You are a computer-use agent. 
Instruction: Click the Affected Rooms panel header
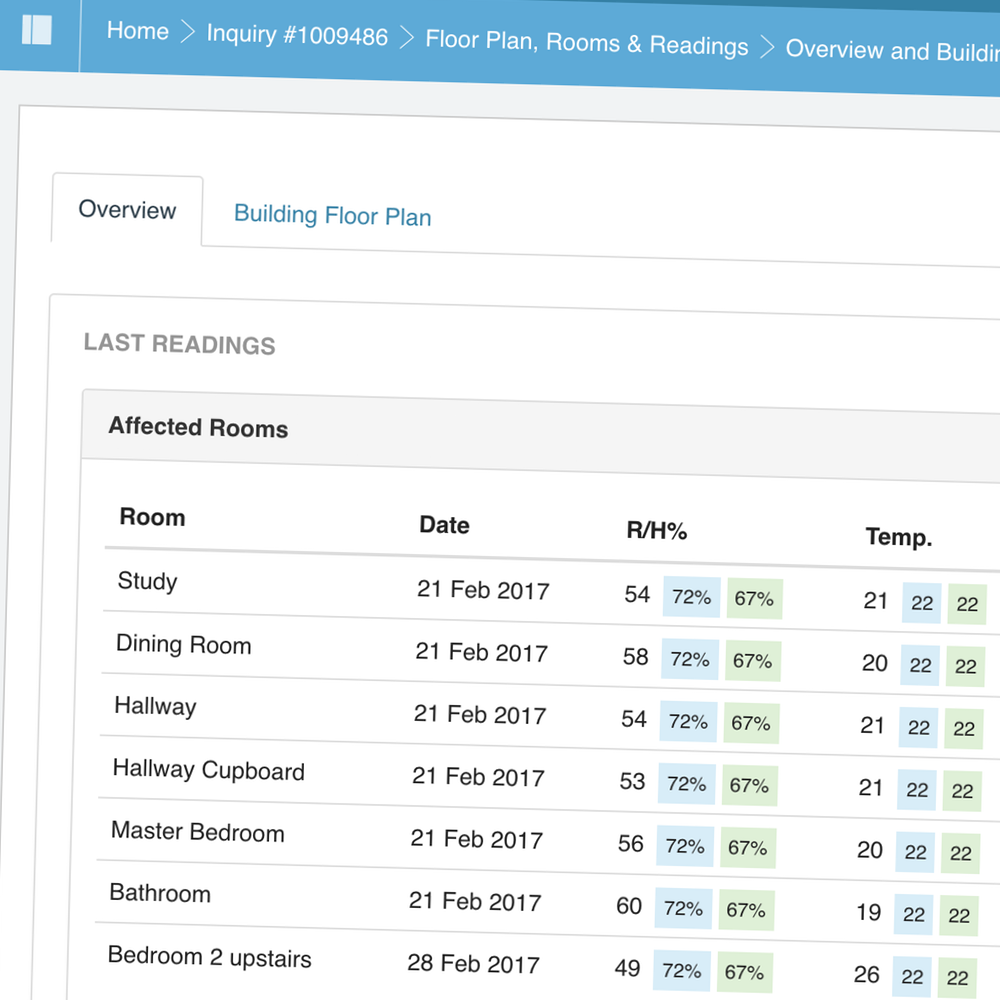click(198, 427)
